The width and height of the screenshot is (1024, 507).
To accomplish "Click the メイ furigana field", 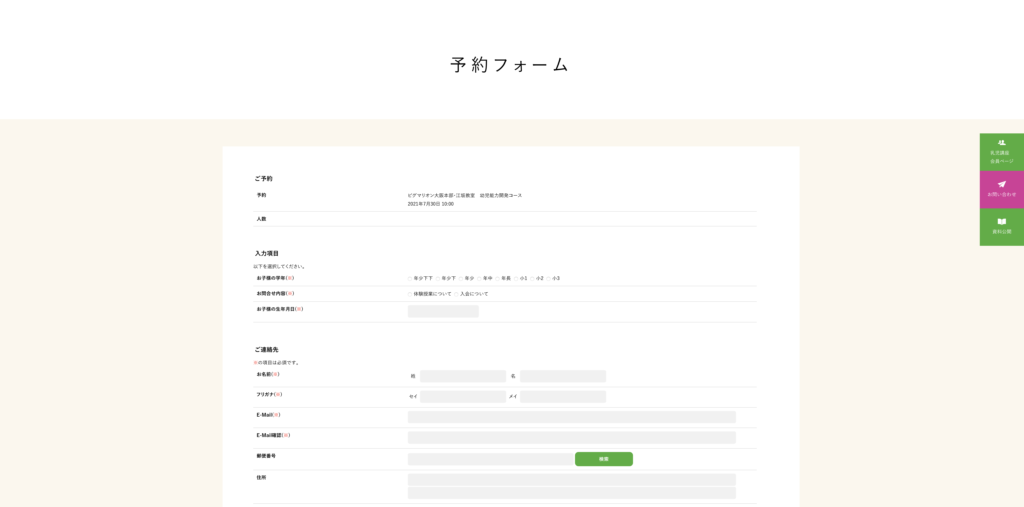I will point(563,397).
